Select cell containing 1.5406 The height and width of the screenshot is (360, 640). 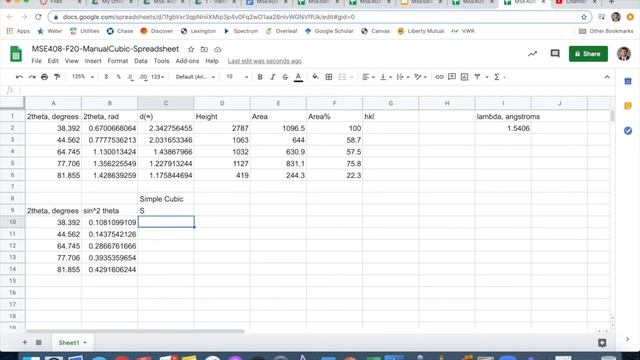pyautogui.click(x=503, y=128)
